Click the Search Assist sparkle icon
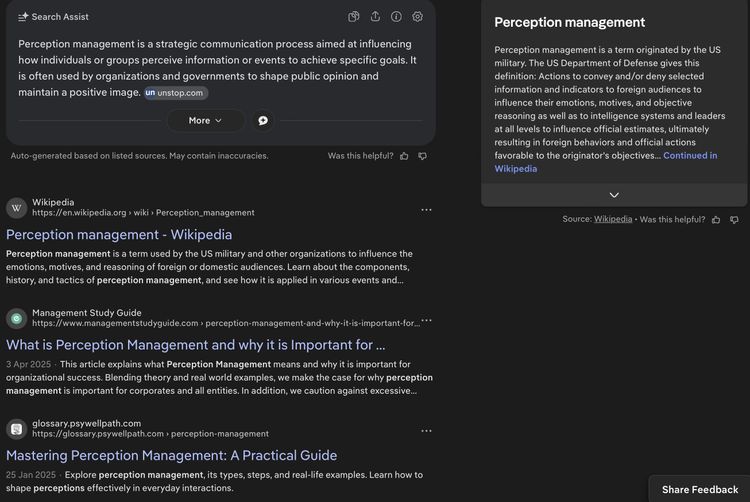Image resolution: width=750 pixels, height=502 pixels. [x=23, y=17]
